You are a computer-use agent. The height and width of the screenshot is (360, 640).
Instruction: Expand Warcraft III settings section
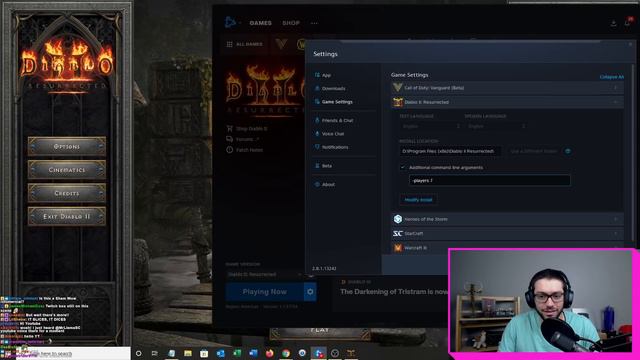507,248
